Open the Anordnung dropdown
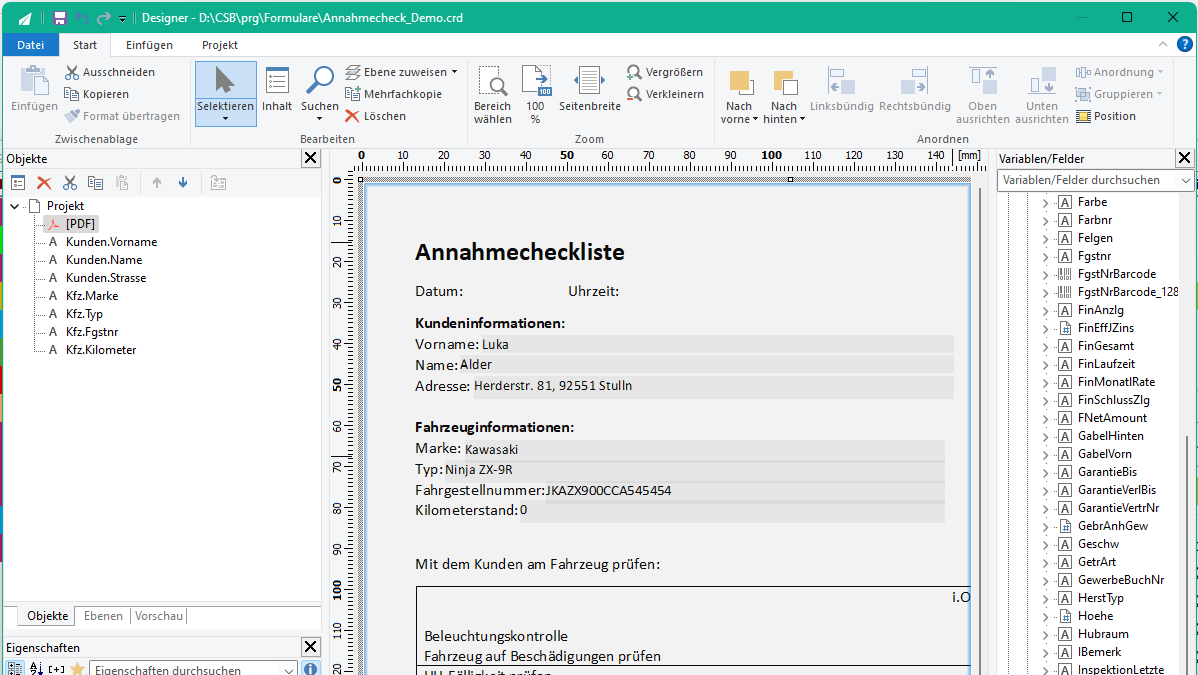The height and width of the screenshot is (675, 1198). [1119, 72]
